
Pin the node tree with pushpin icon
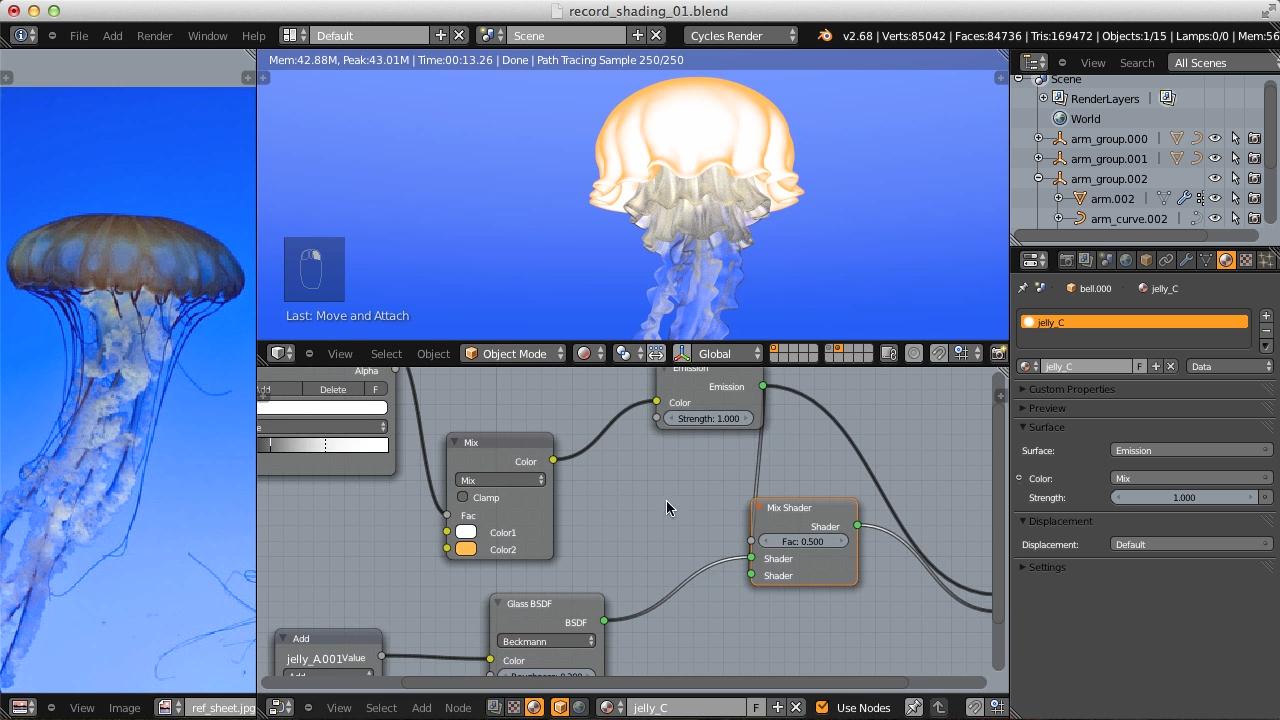pos(913,707)
